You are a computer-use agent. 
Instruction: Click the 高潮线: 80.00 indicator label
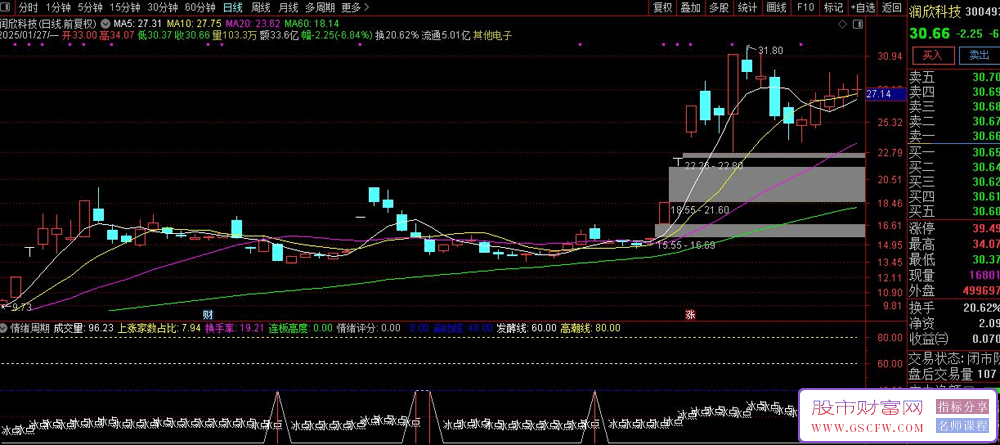pos(590,328)
